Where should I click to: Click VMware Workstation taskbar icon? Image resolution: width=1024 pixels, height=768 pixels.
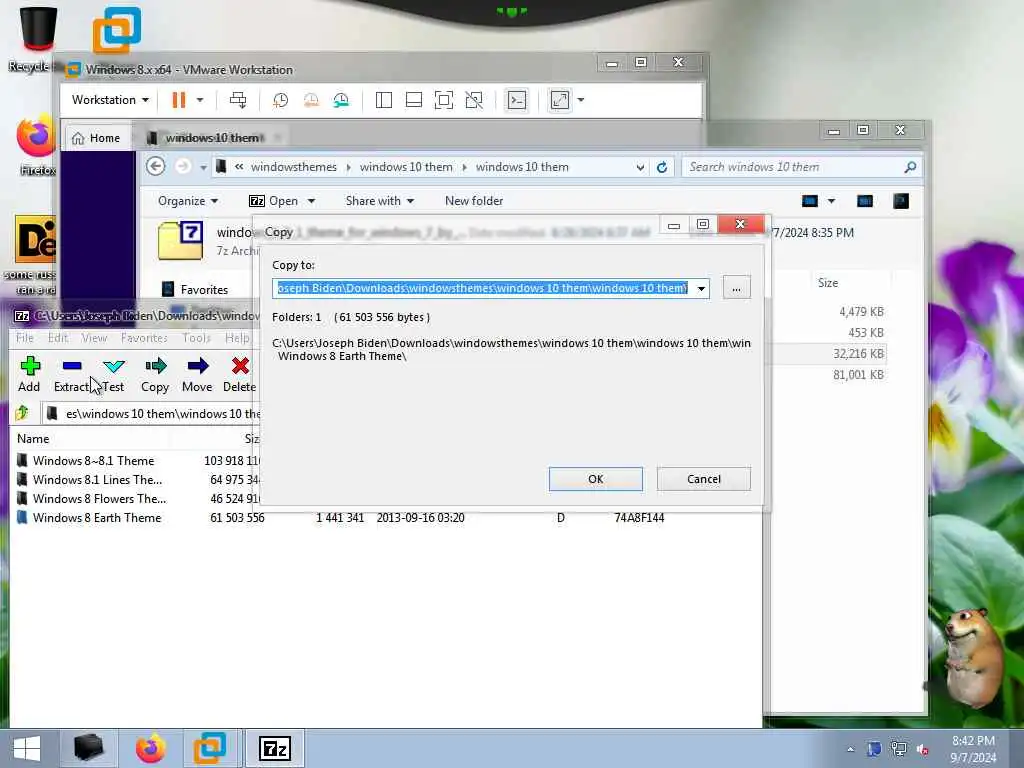(209, 748)
